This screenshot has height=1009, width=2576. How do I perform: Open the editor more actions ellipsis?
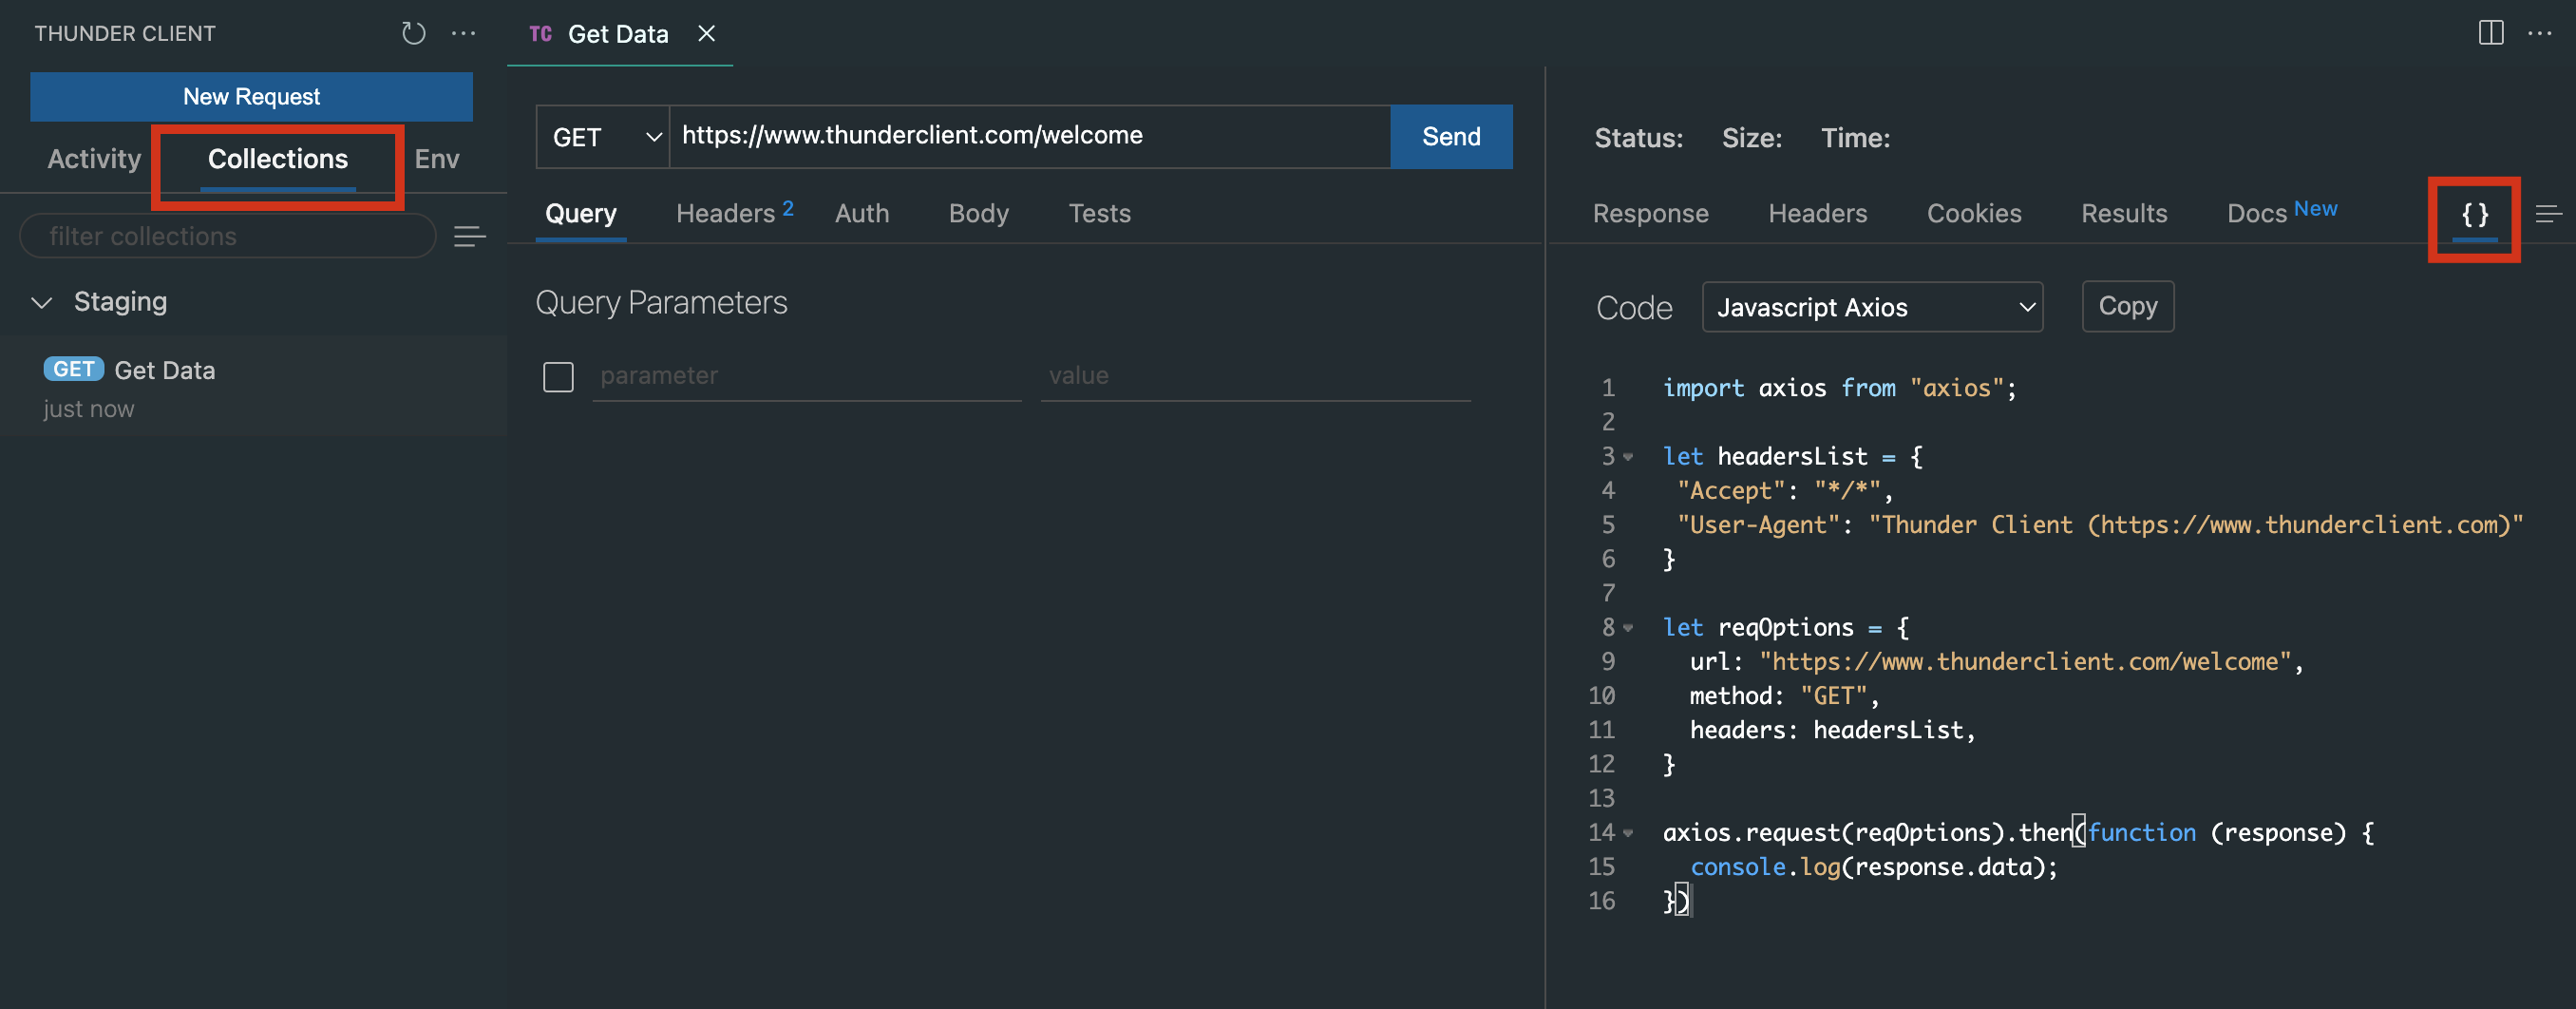(x=2540, y=33)
